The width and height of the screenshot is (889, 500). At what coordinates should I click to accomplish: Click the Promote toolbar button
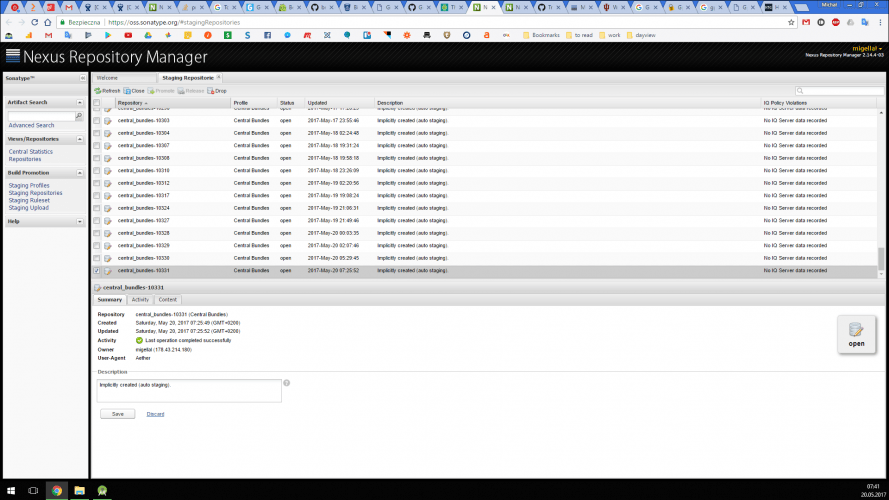[161, 91]
